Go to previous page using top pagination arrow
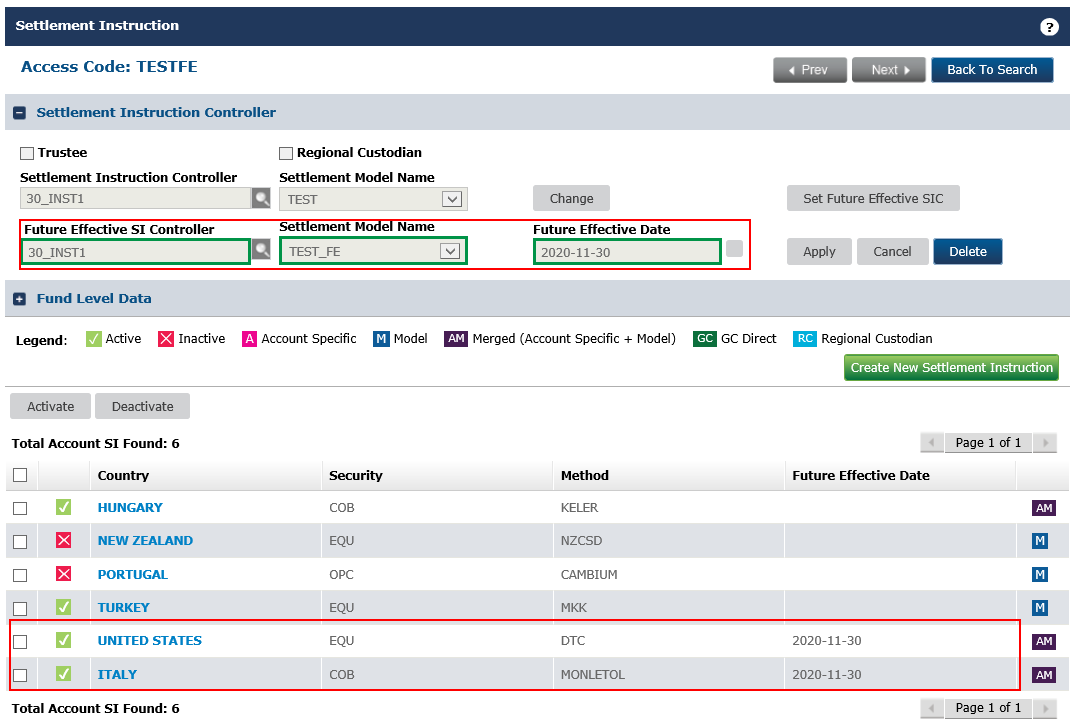The width and height of the screenshot is (1073, 727). [932, 442]
